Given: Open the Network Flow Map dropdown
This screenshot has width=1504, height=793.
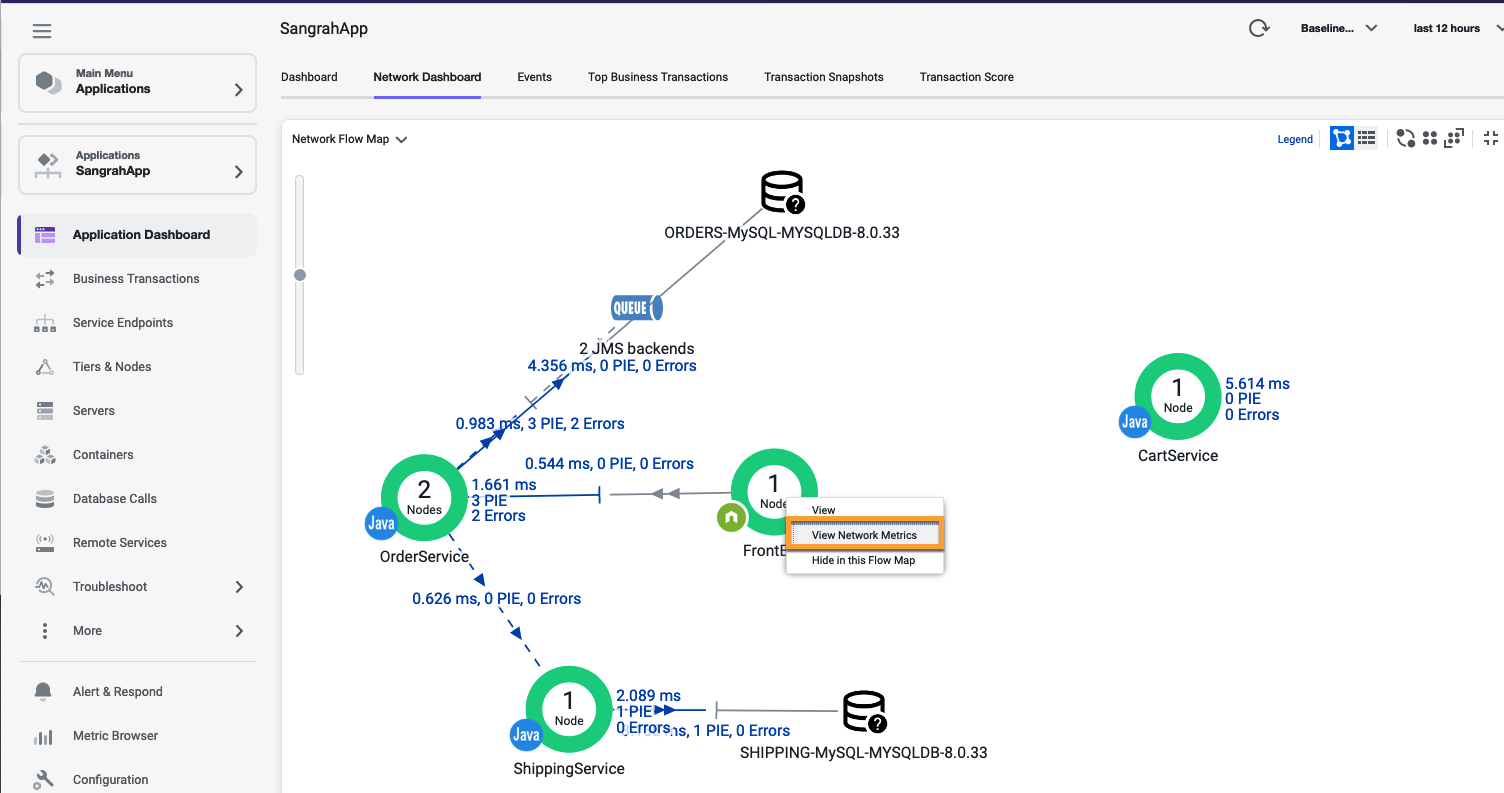Looking at the screenshot, I should pos(350,139).
